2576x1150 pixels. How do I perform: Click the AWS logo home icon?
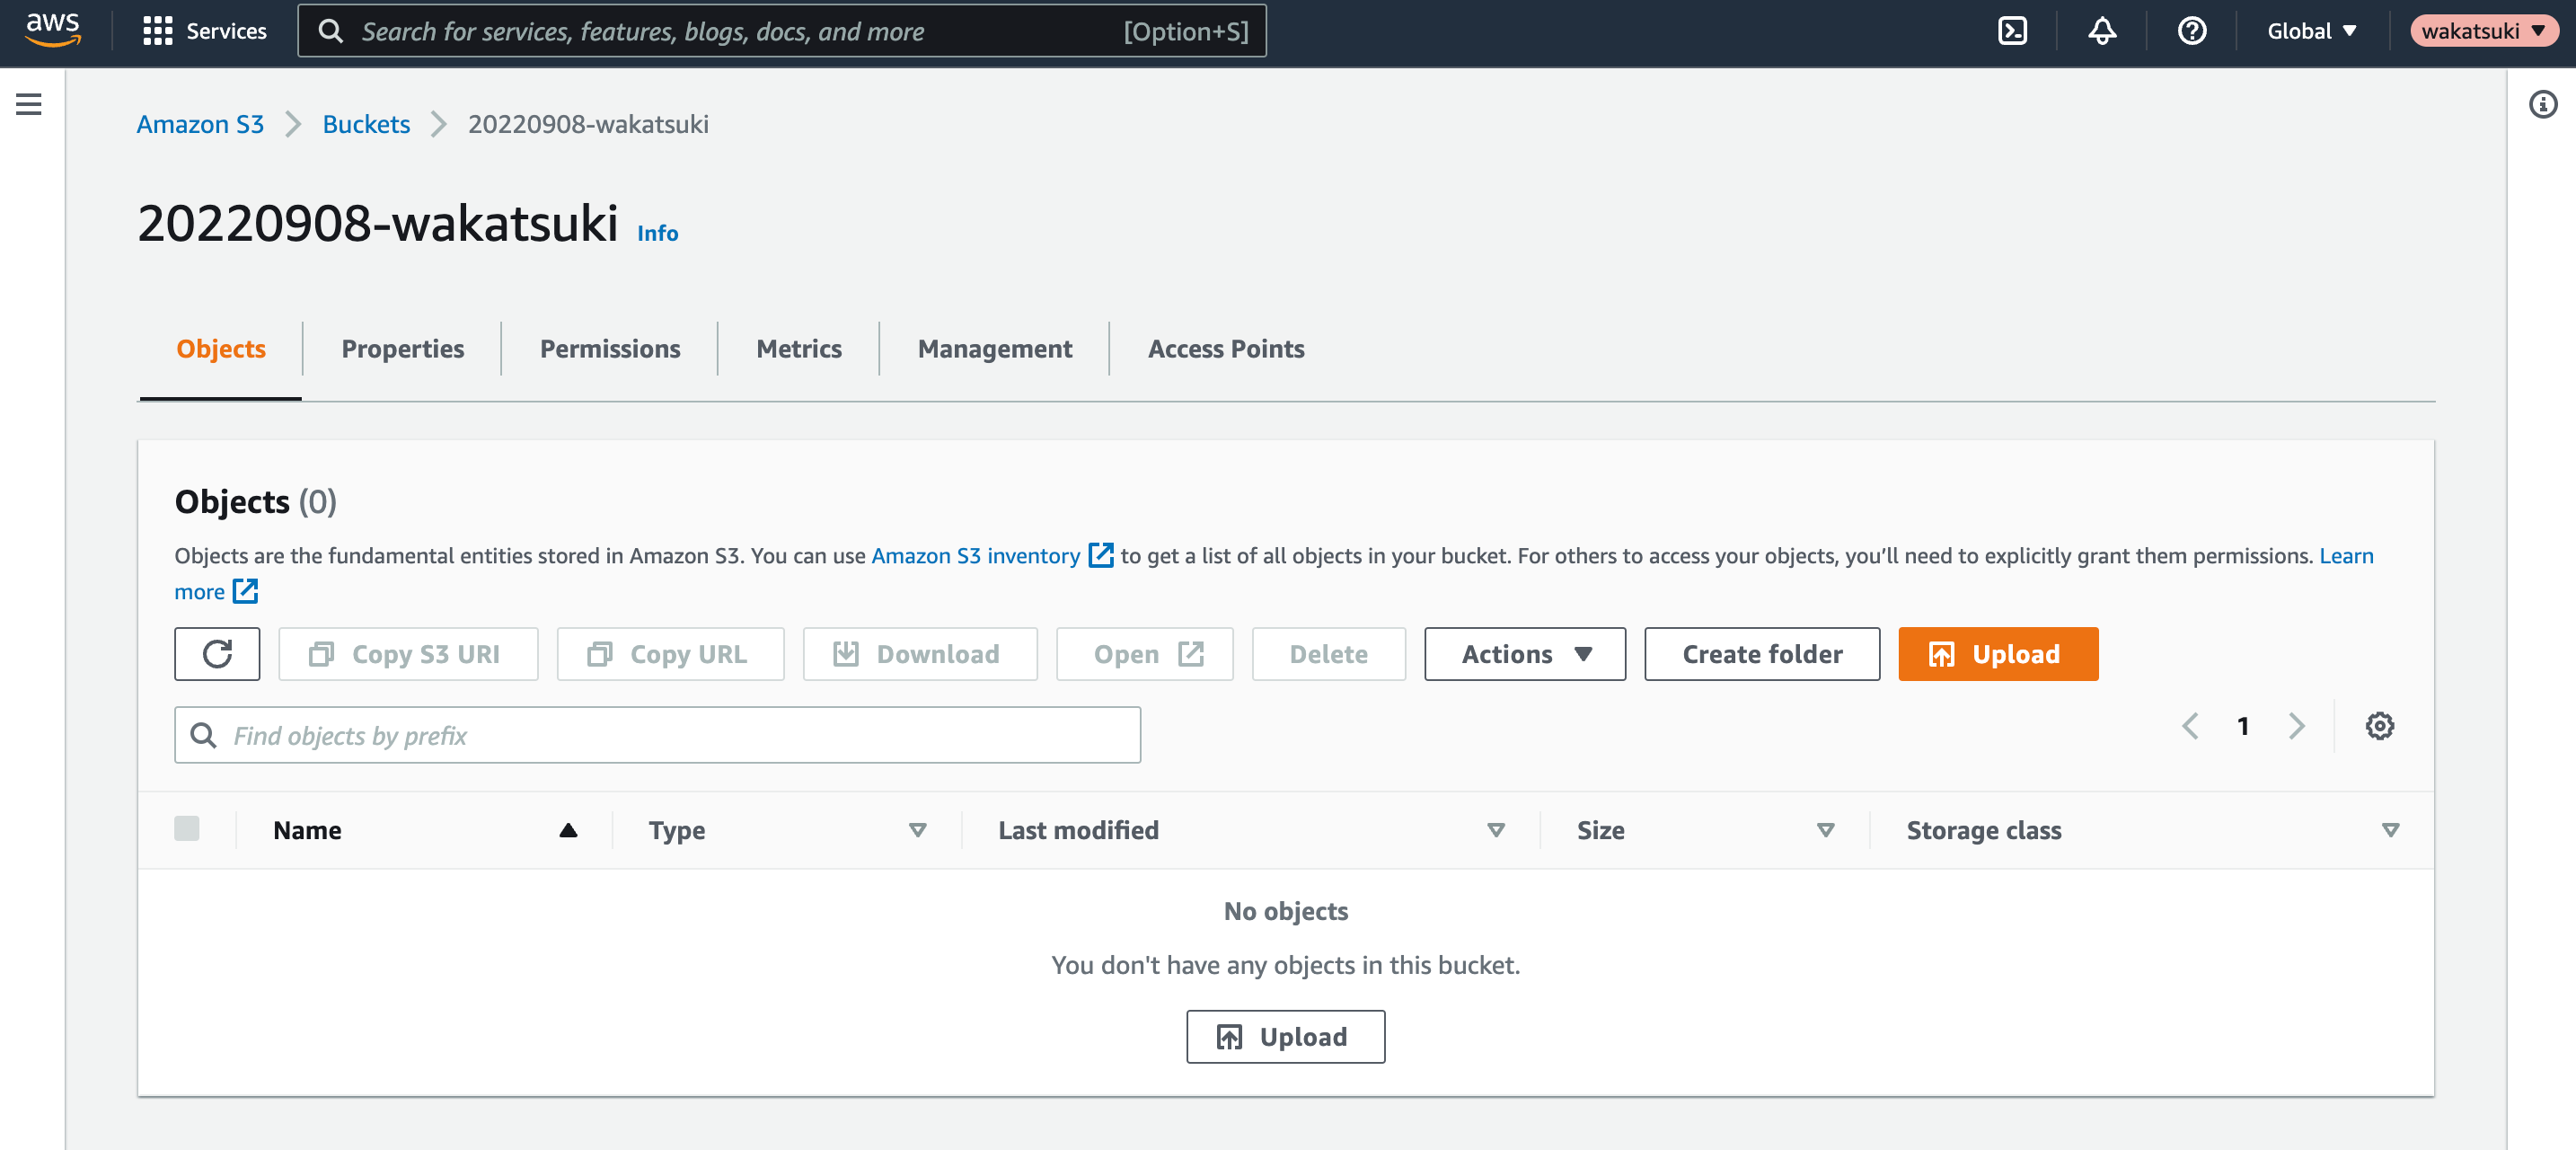pos(53,30)
